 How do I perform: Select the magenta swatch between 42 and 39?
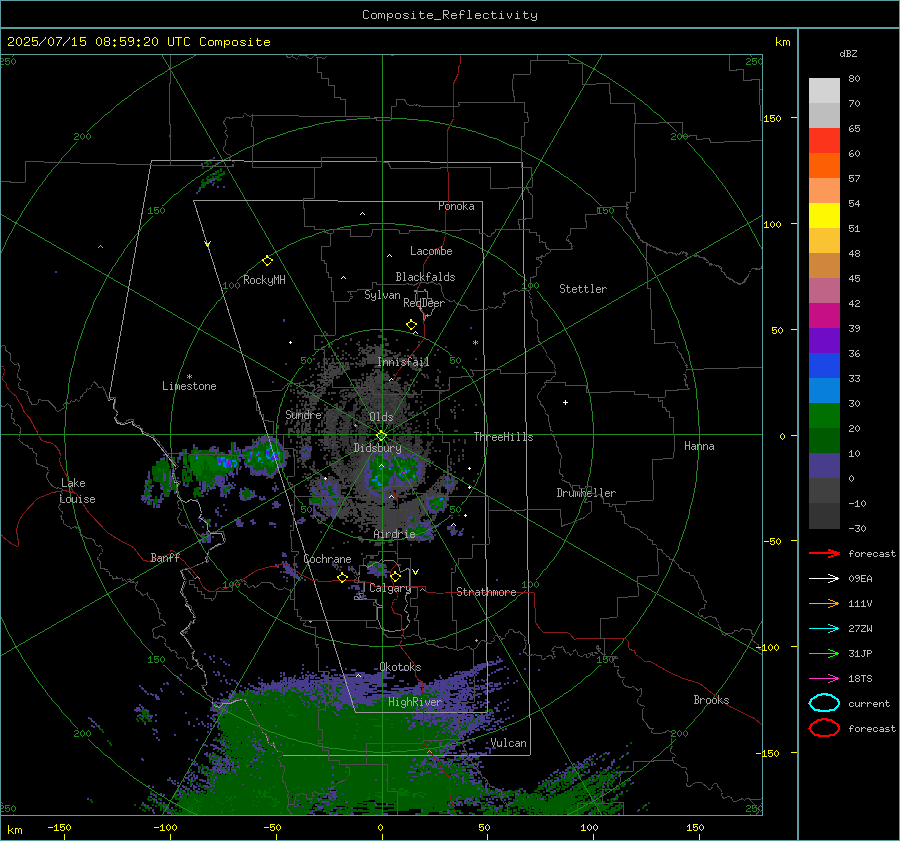[824, 316]
